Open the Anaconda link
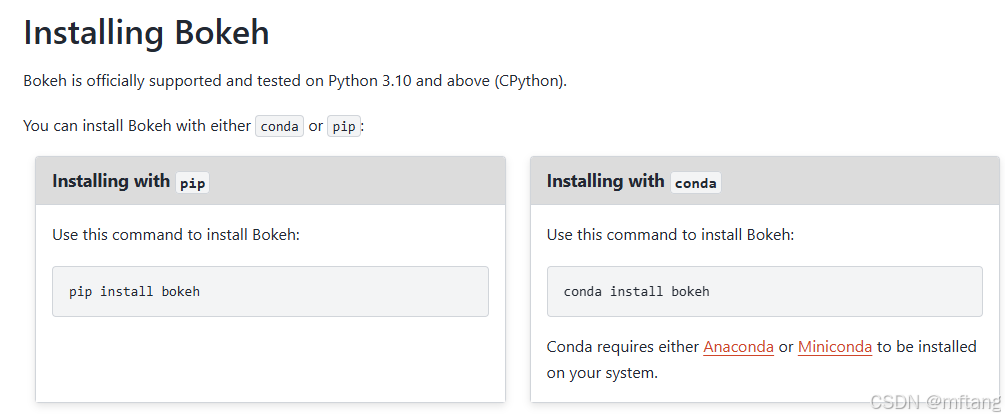This screenshot has width=1005, height=420. [x=738, y=347]
